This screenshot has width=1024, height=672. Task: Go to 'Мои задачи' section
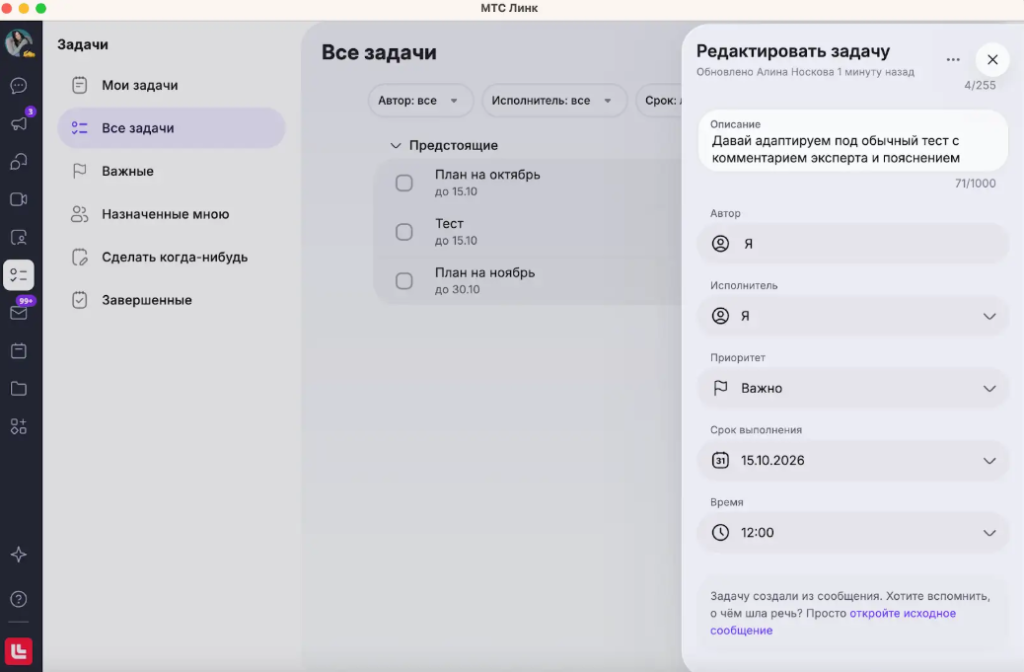(x=171, y=85)
